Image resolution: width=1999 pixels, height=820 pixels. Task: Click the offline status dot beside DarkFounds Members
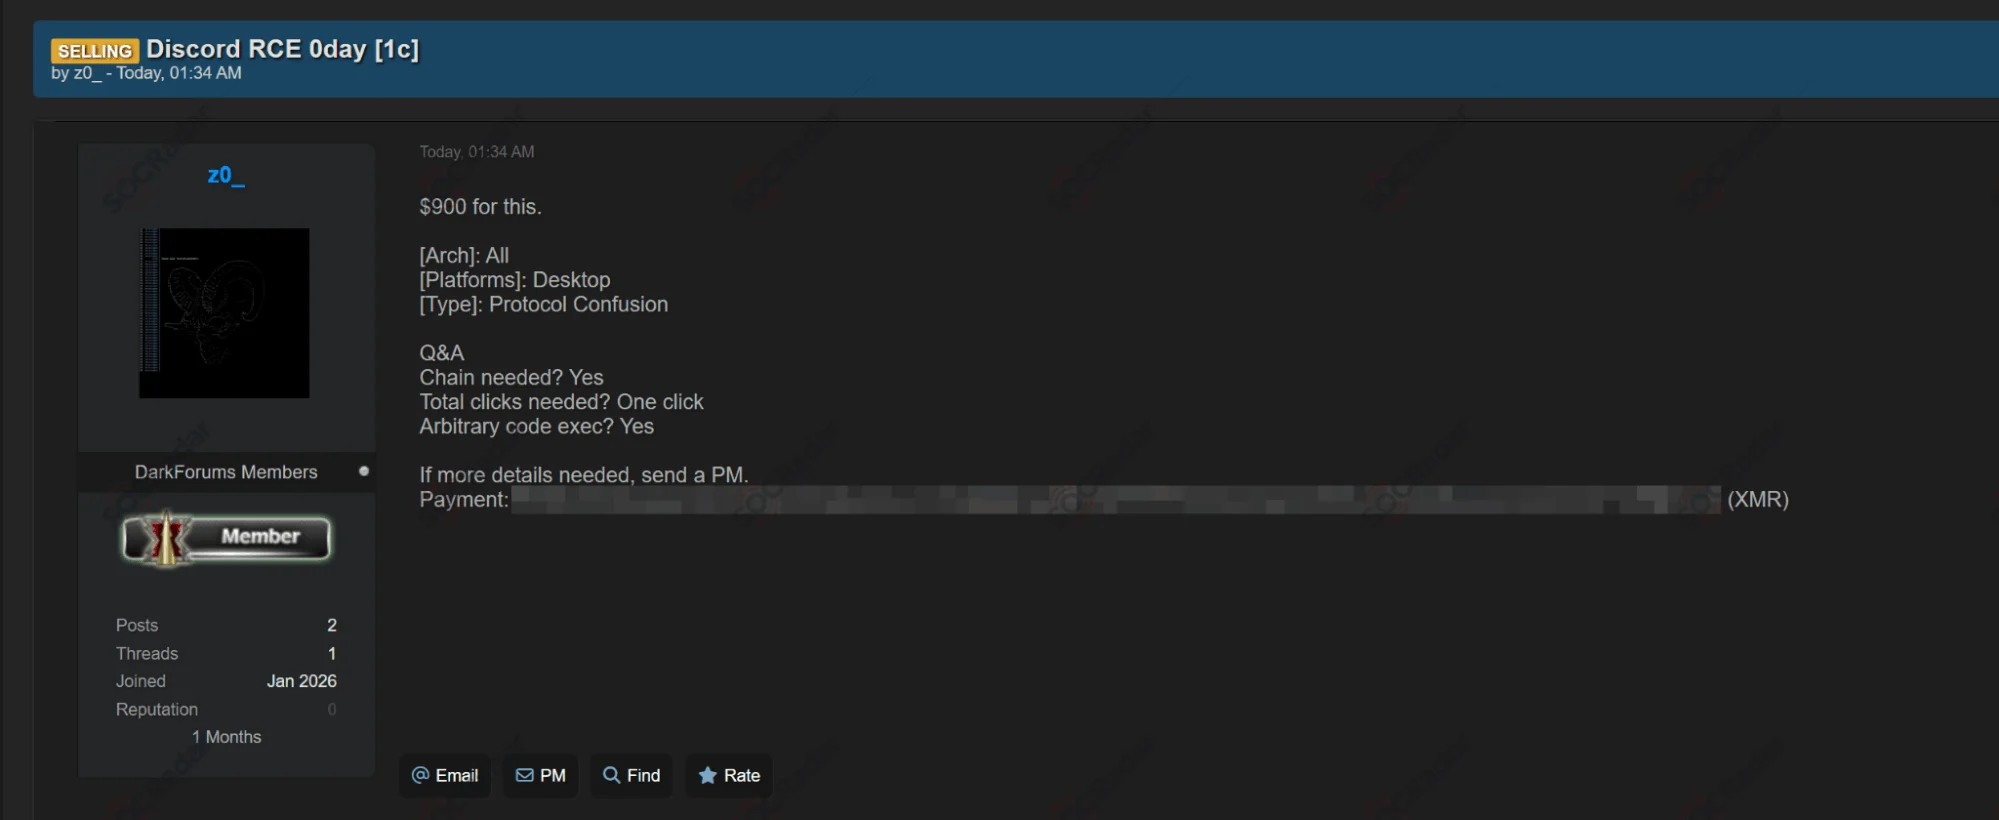click(x=364, y=471)
